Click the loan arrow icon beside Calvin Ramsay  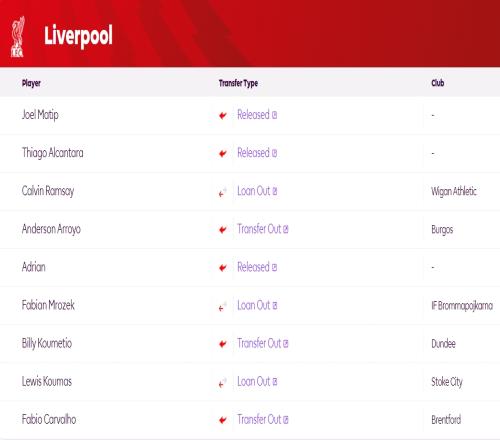coord(223,192)
